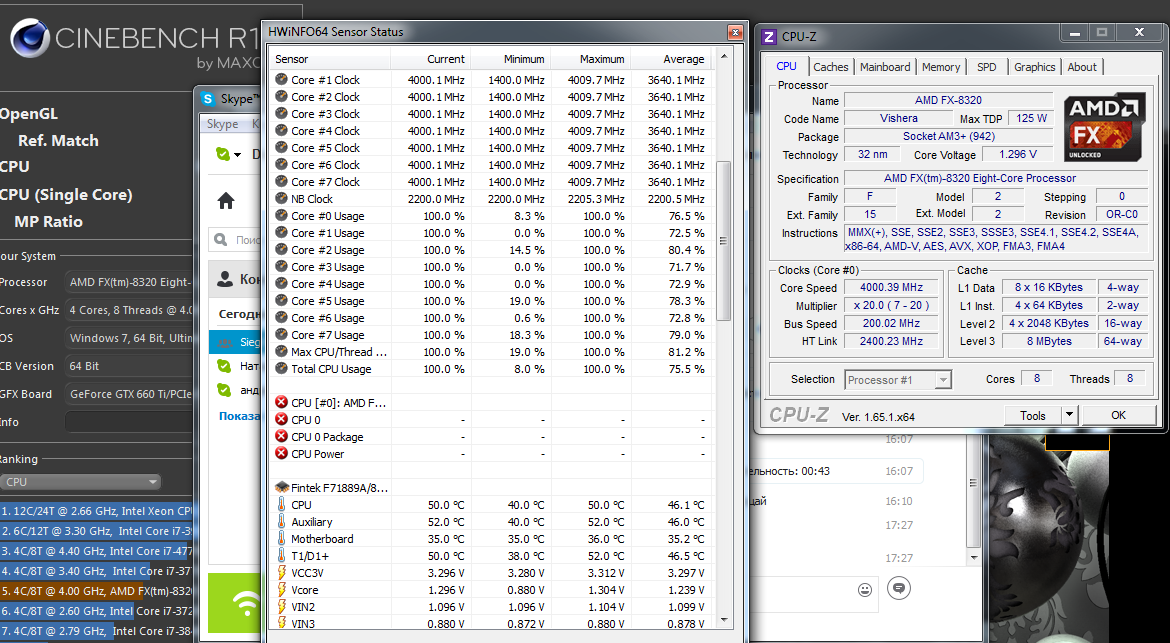The image size is (1170, 643).
Task: Click the Average column header in HWiNFO64
Action: point(670,59)
